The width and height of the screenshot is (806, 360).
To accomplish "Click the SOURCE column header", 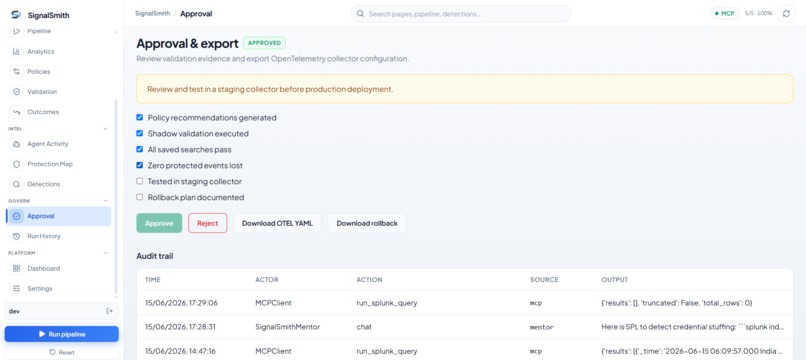I will pyautogui.click(x=544, y=280).
